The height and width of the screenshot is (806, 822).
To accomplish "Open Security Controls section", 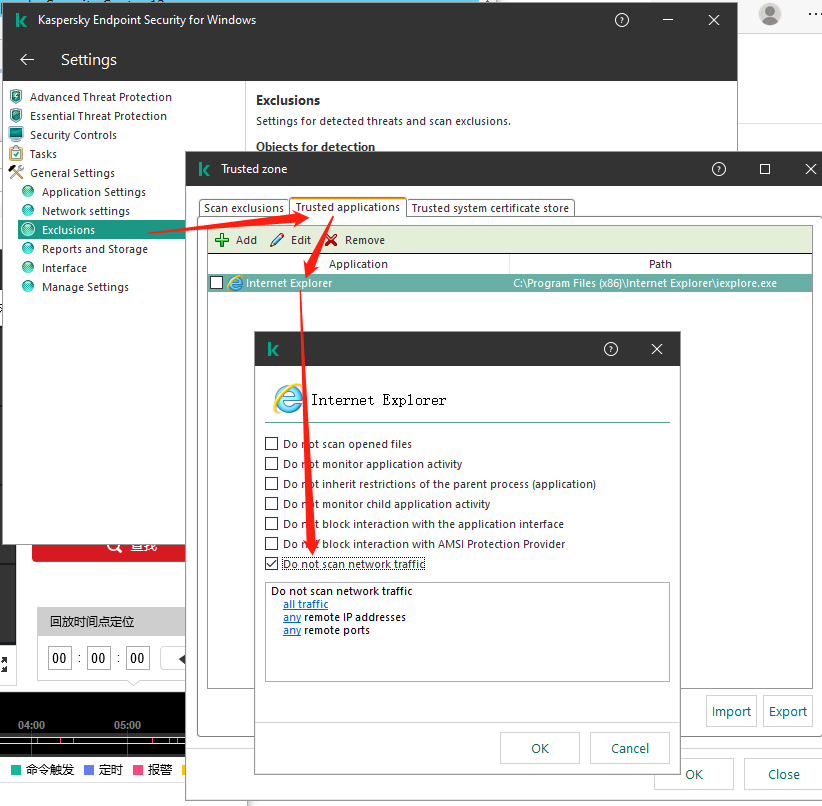I will pos(73,135).
